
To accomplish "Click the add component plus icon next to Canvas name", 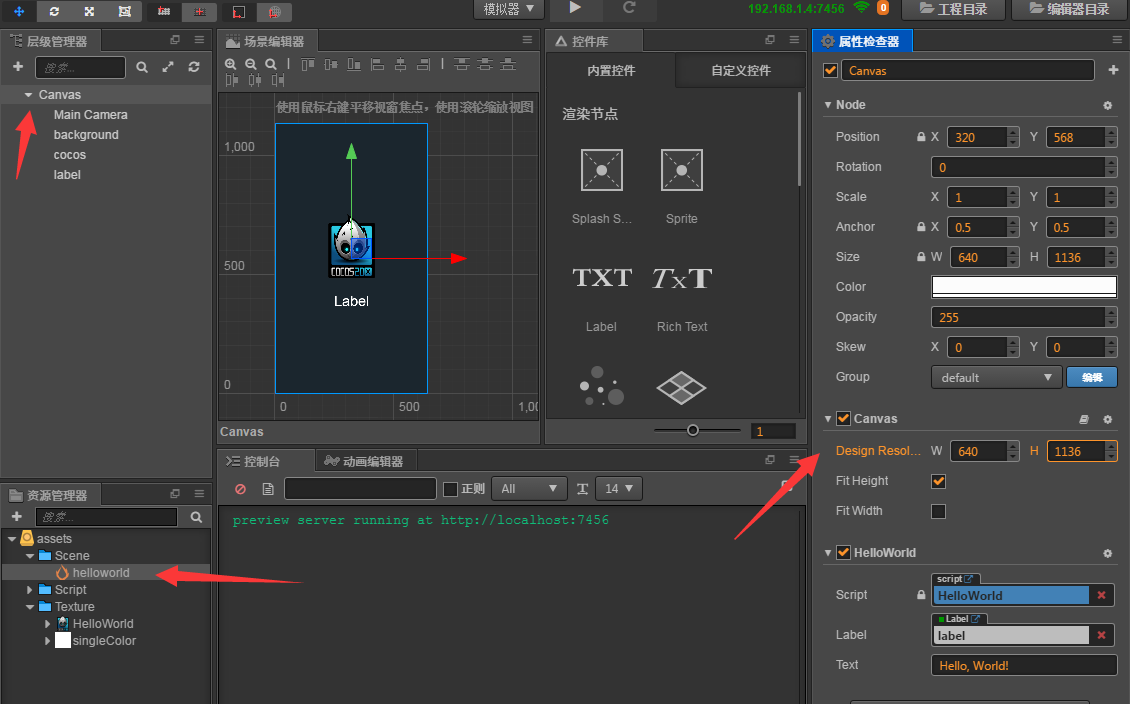I will point(1113,70).
